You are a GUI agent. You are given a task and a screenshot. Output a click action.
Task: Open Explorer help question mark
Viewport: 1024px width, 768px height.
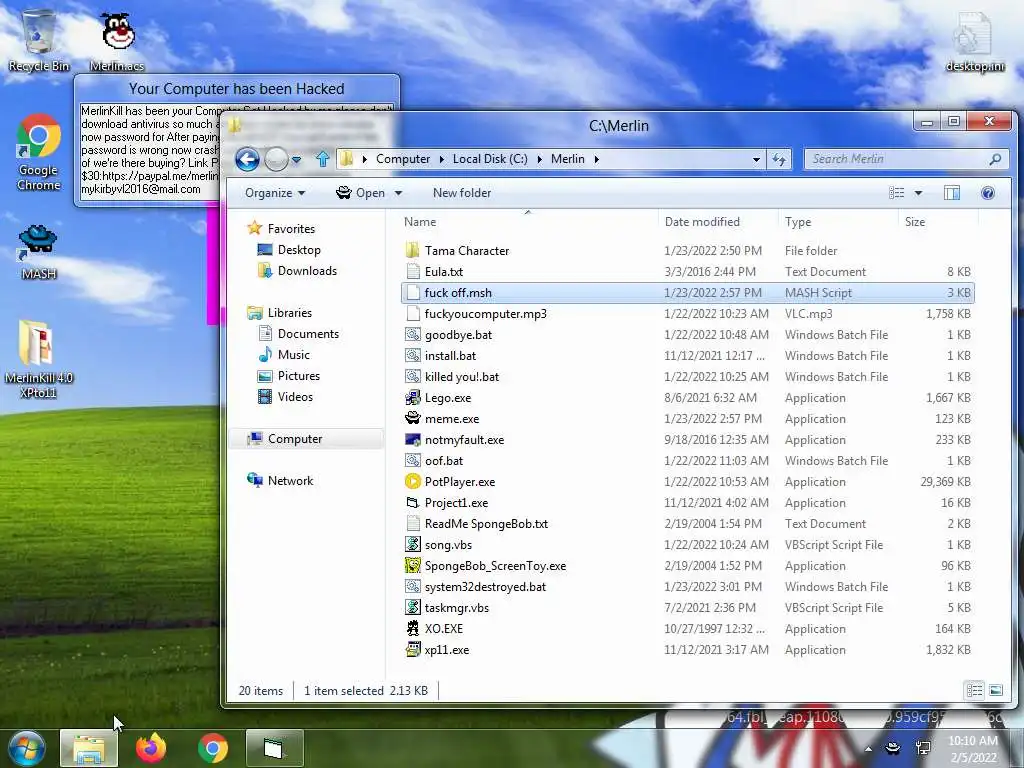(x=987, y=193)
